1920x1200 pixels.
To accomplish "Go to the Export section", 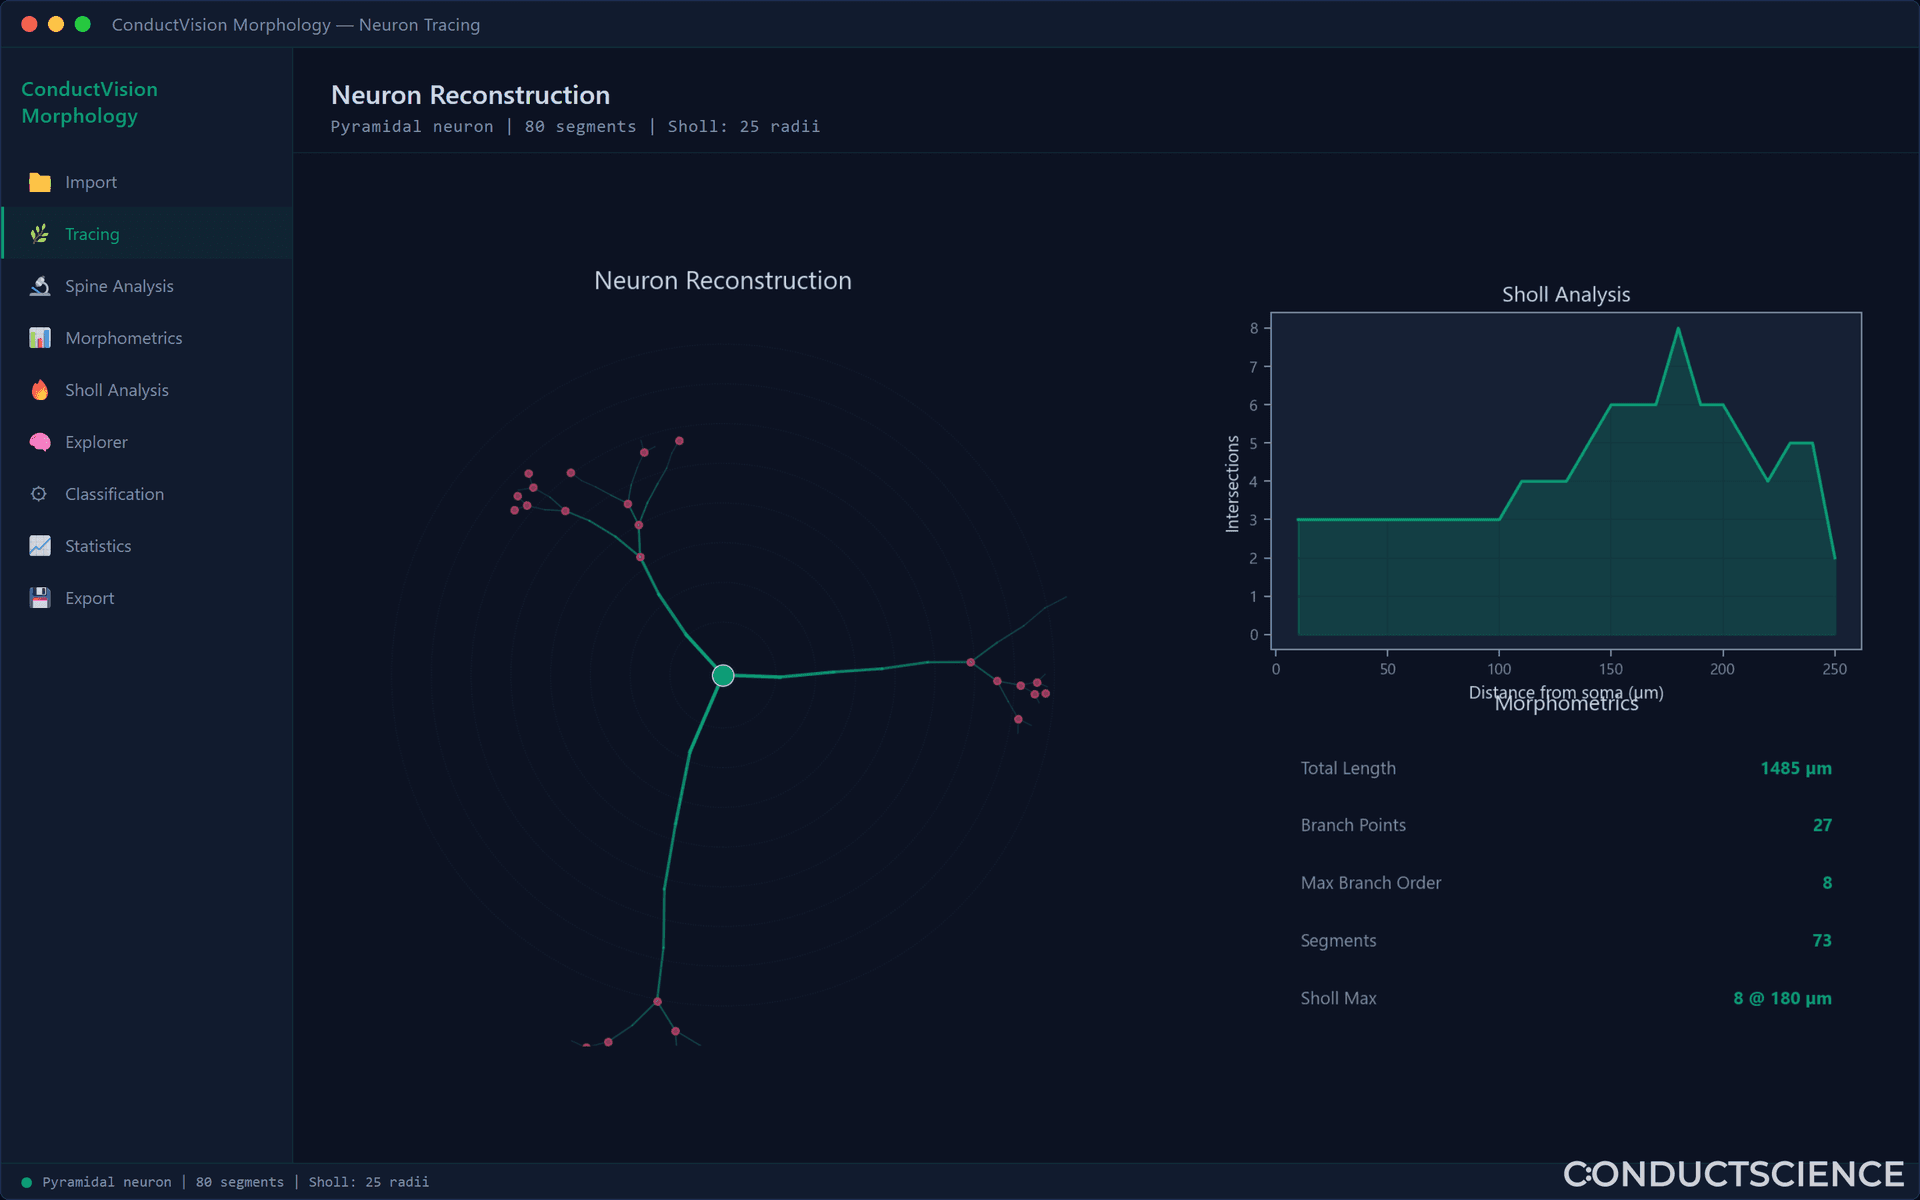I will (147, 598).
